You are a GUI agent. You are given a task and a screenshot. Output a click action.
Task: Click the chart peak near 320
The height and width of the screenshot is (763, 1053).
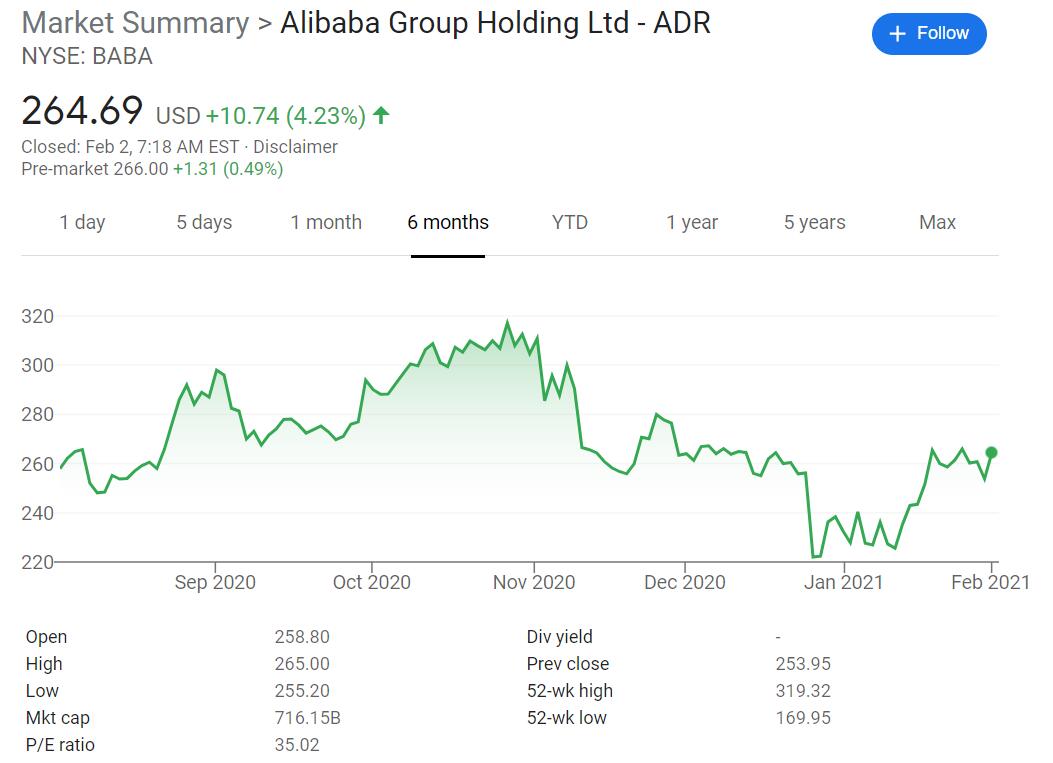click(507, 322)
